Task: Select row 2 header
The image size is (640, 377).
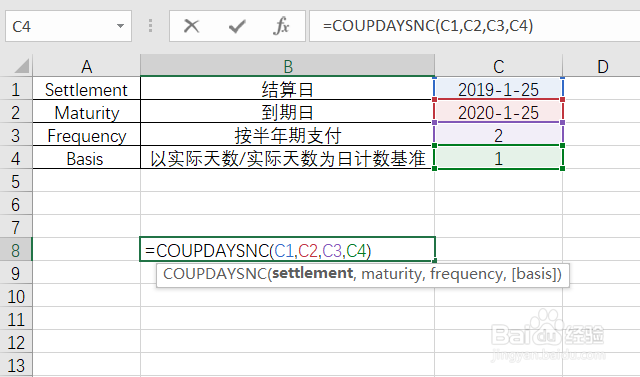Action: pyautogui.click(x=16, y=112)
